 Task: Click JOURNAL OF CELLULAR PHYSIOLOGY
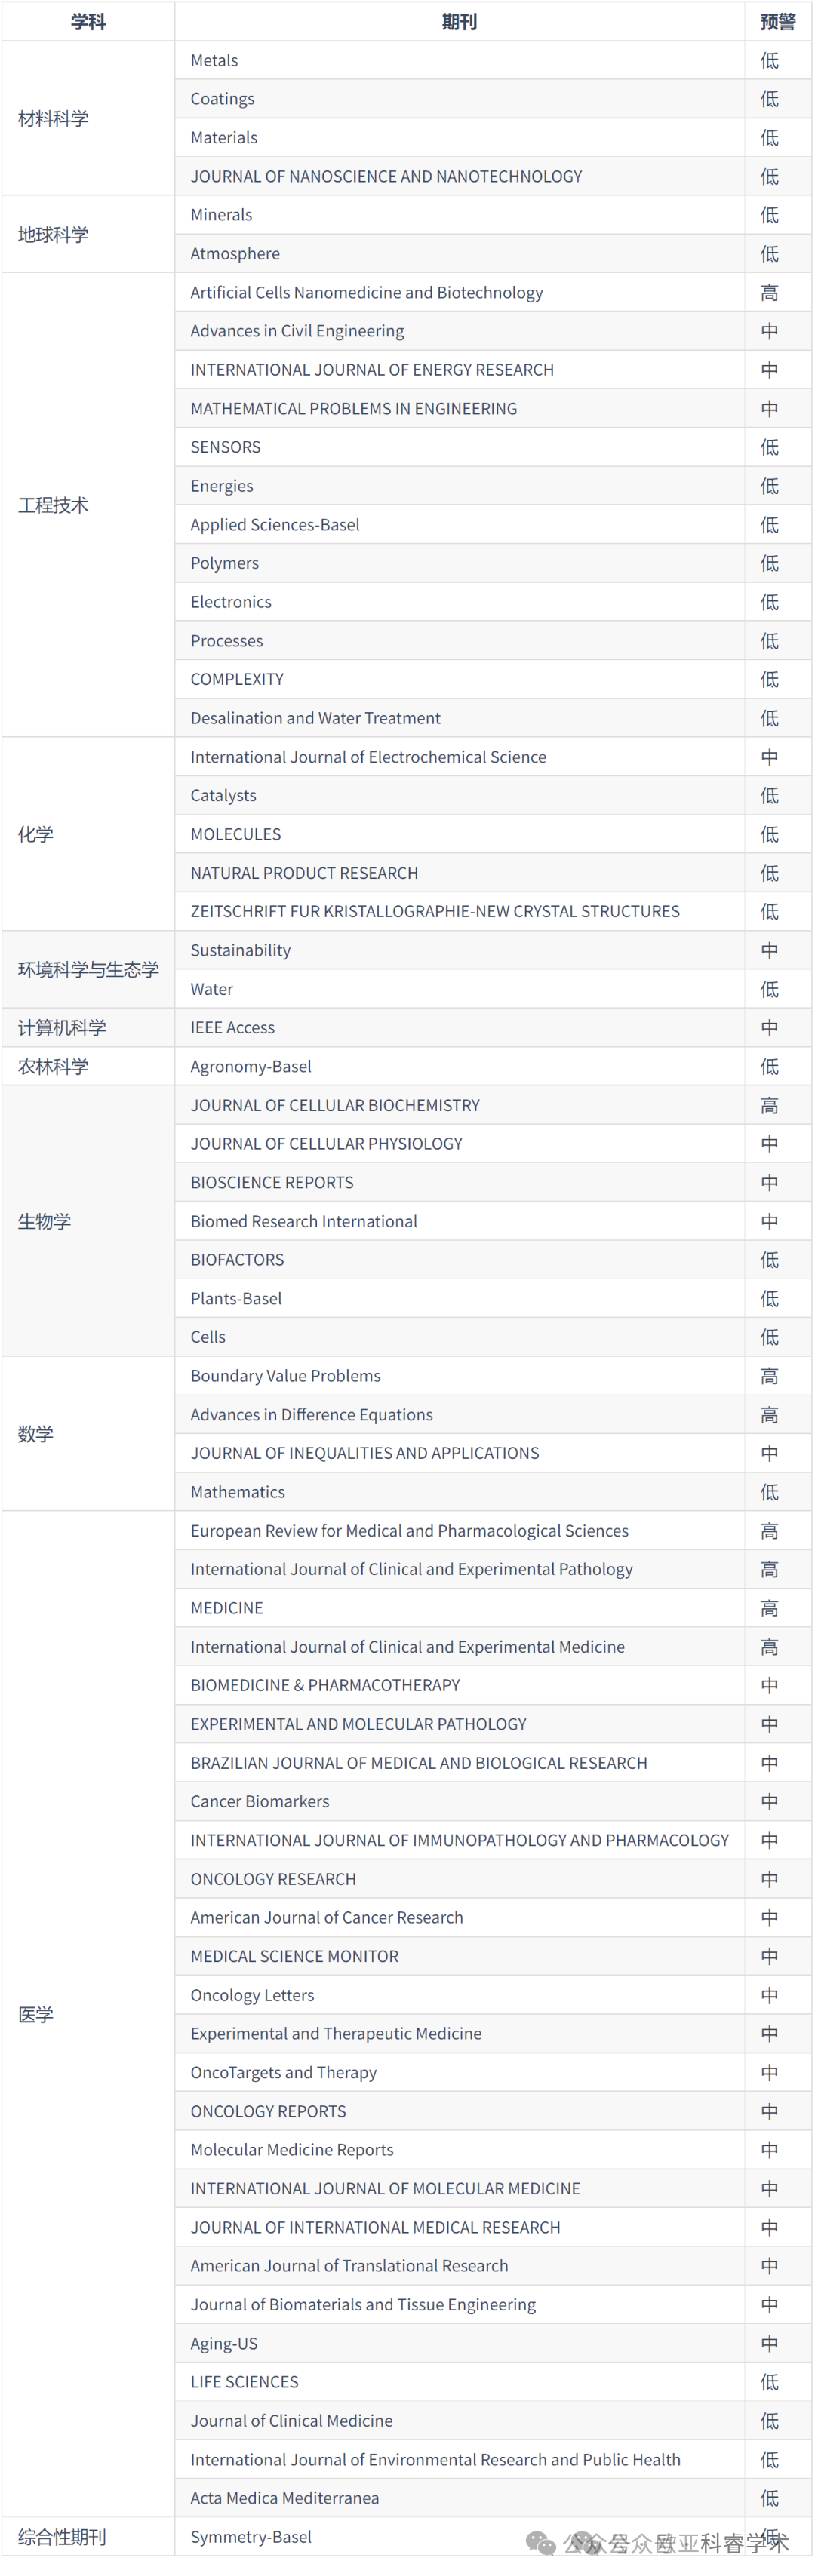[326, 1144]
